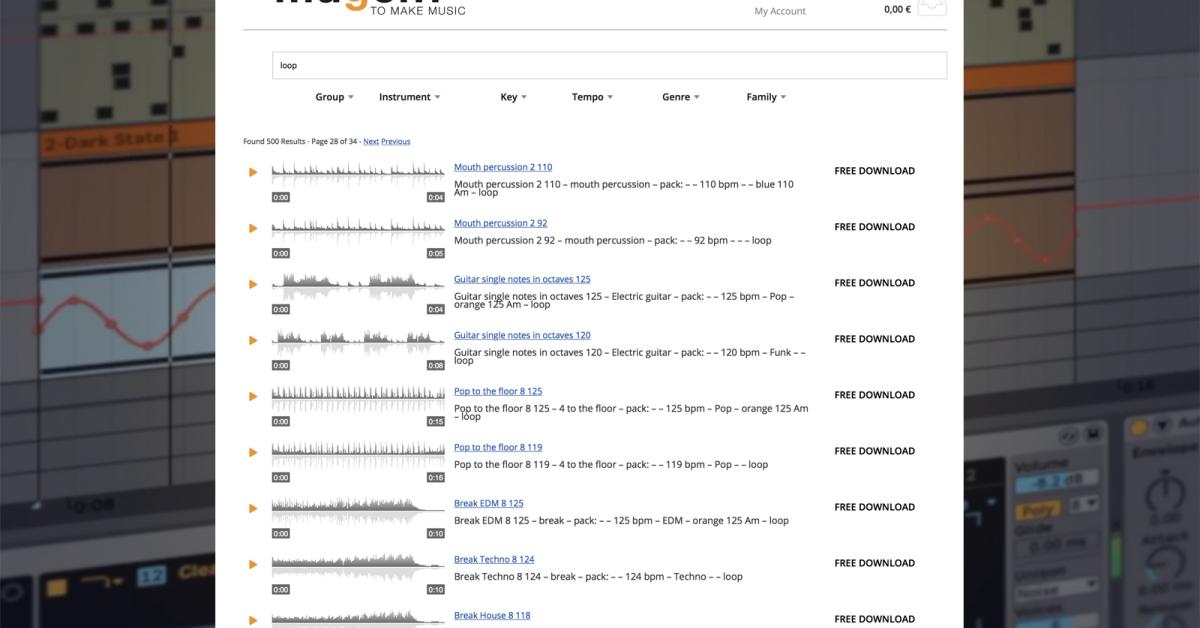Expand the Key filter dropdown
The width and height of the screenshot is (1200, 628).
point(513,97)
